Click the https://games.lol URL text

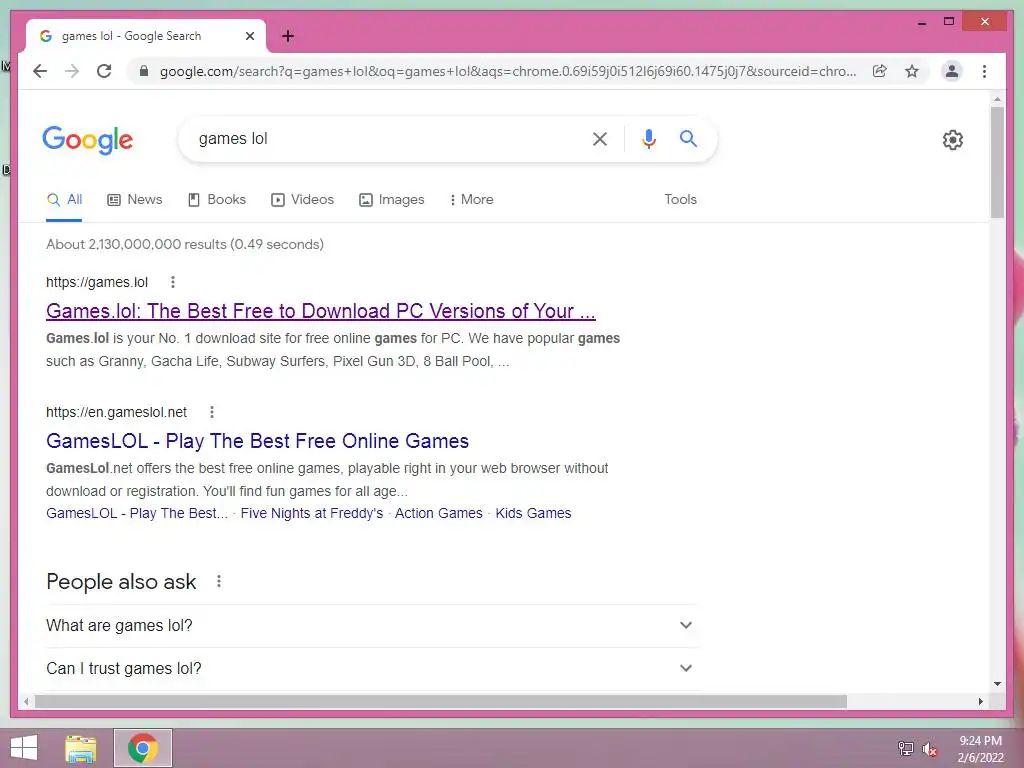[x=97, y=282]
